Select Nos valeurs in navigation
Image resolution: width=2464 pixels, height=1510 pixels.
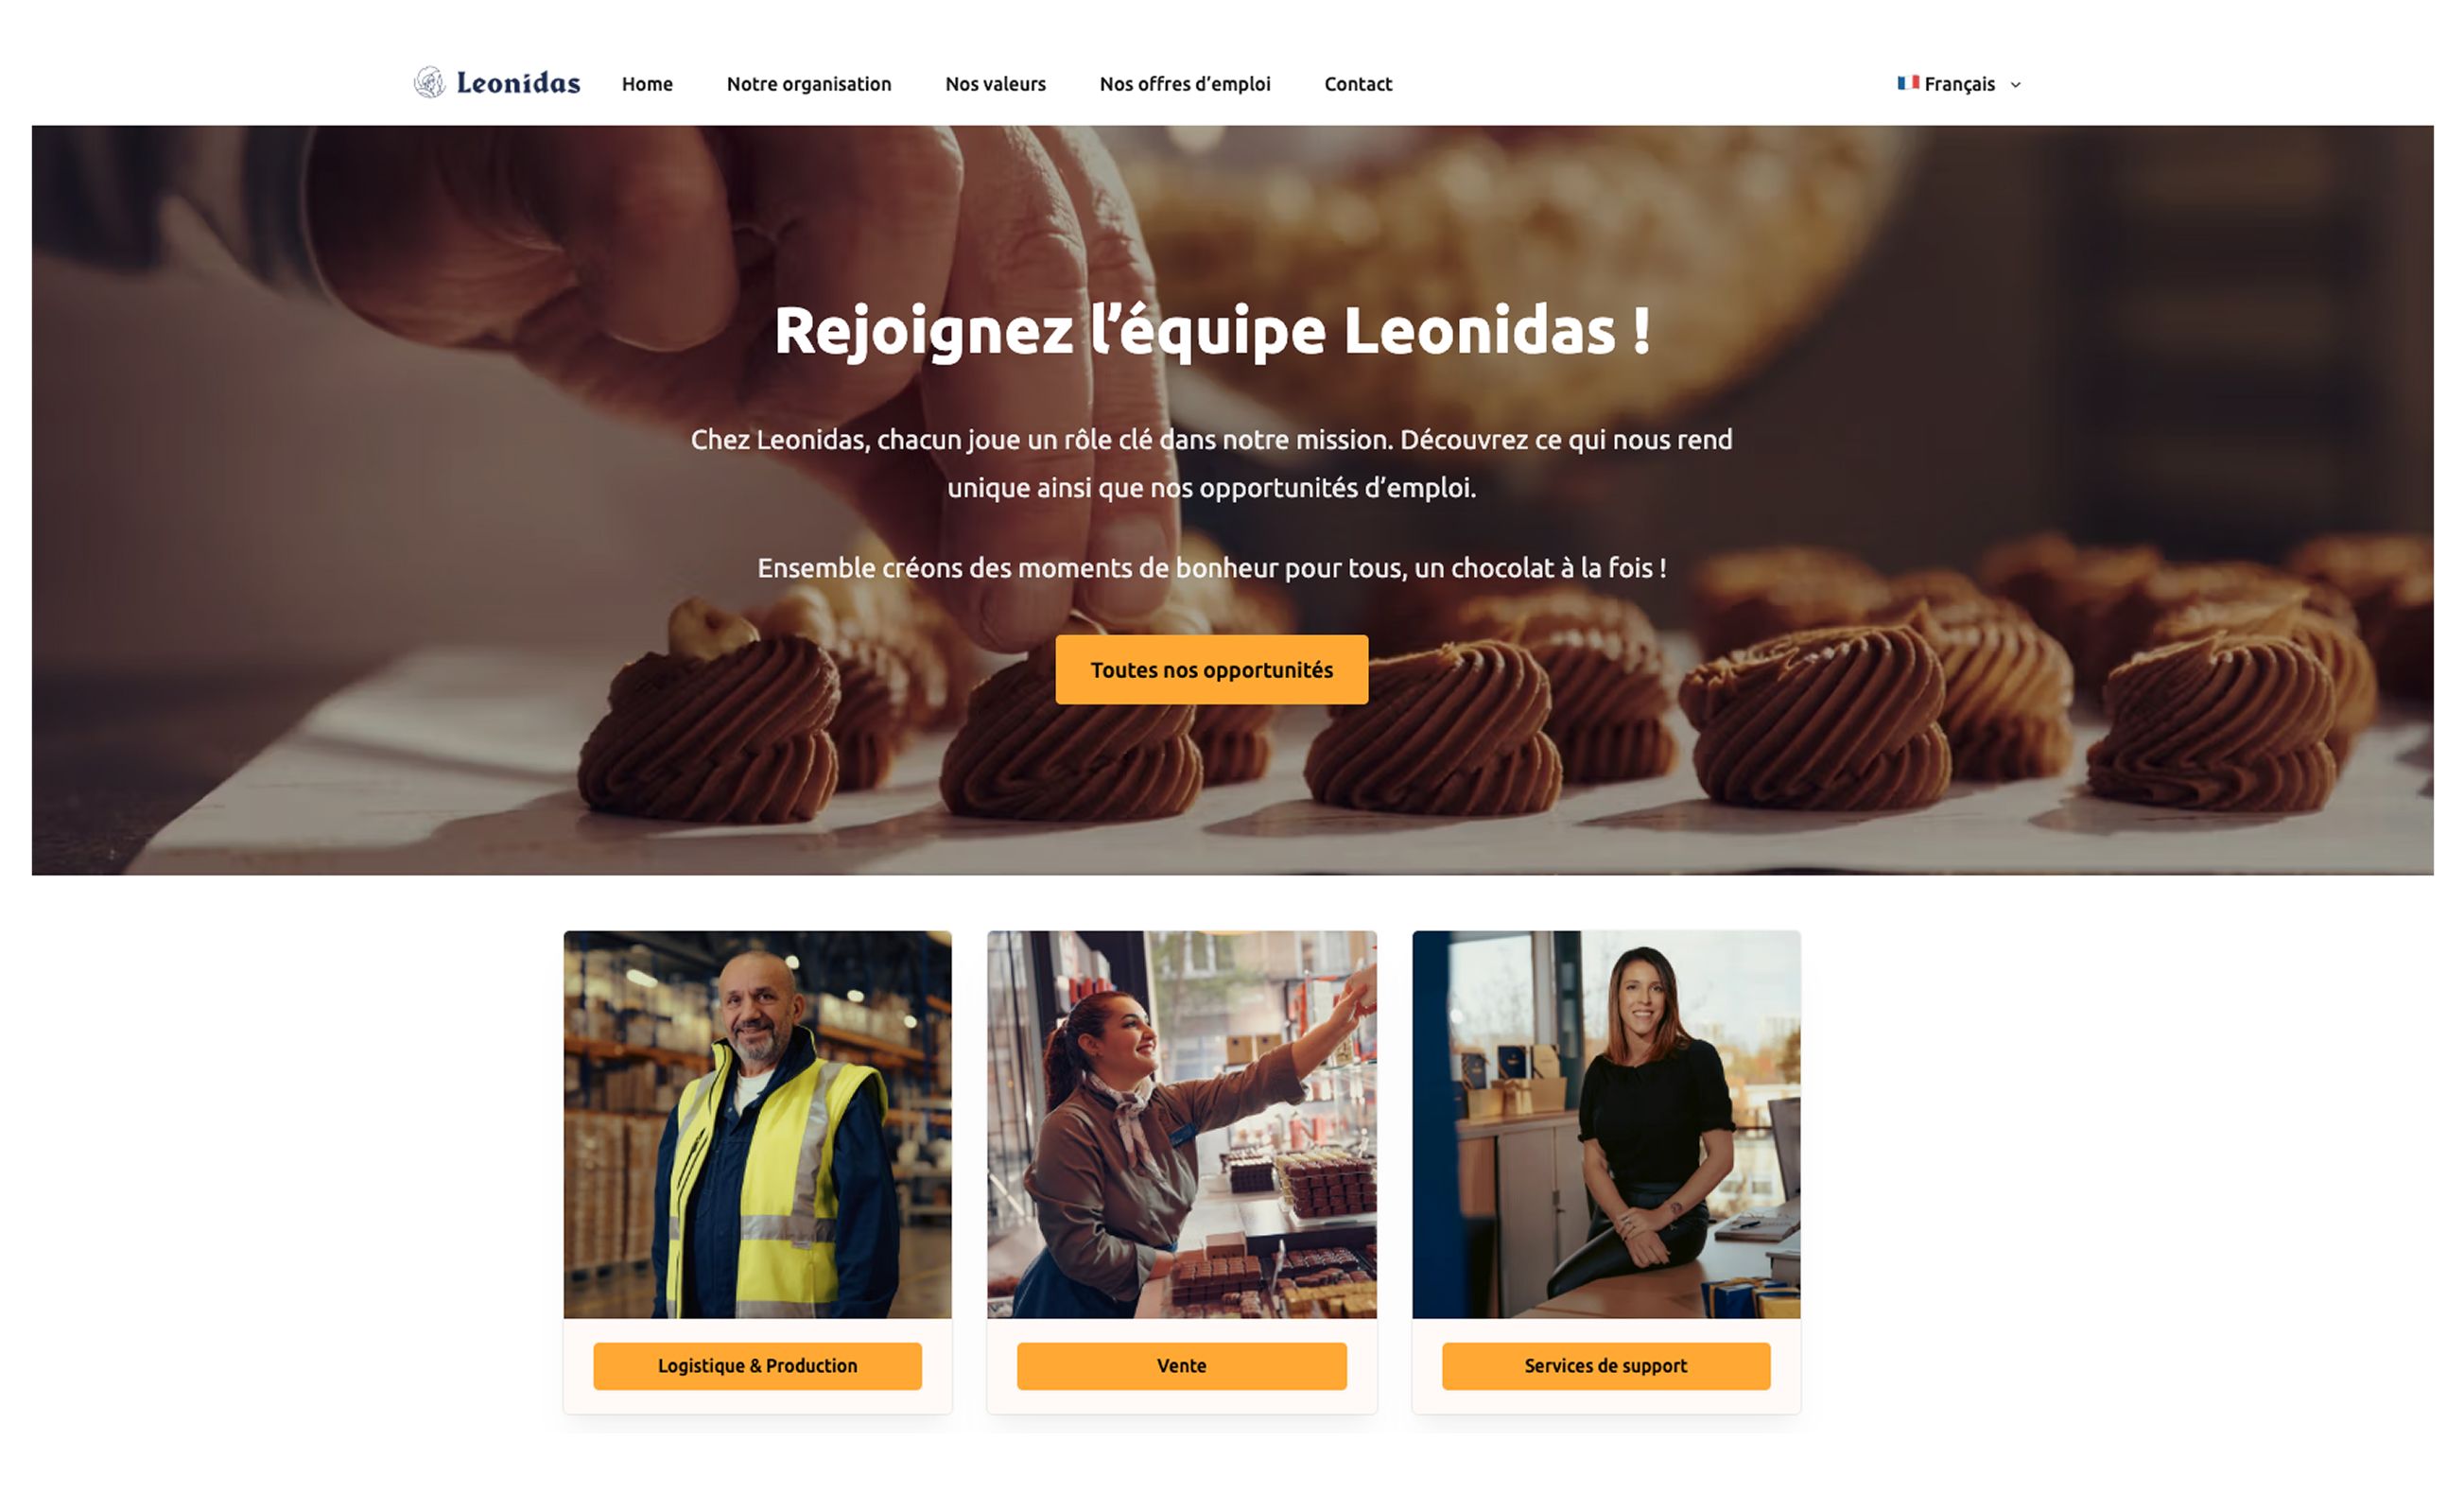pyautogui.click(x=995, y=84)
